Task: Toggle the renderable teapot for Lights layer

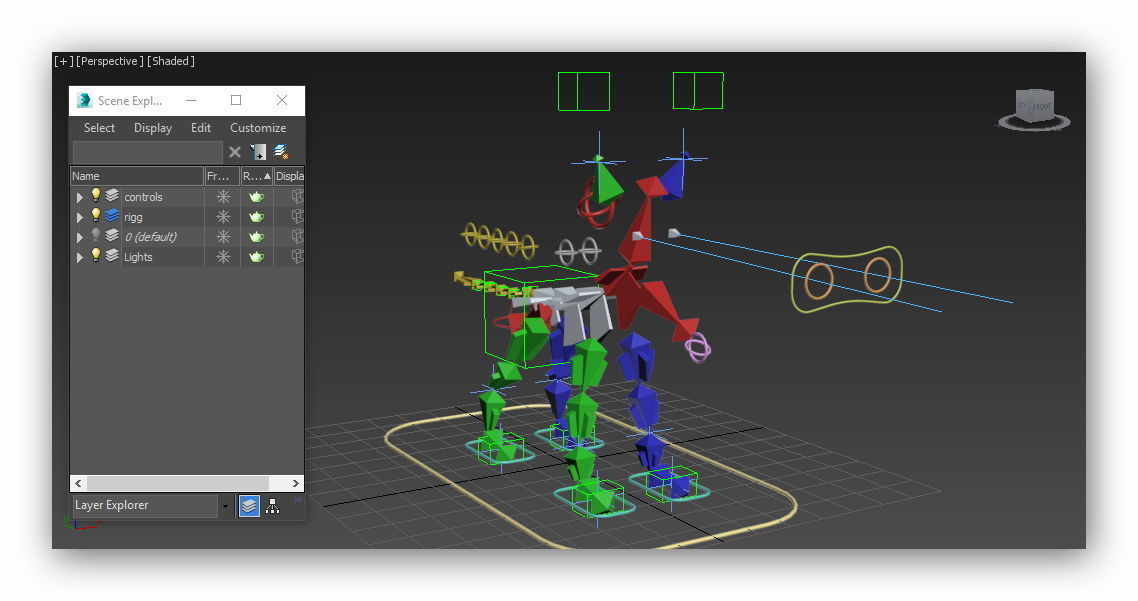Action: pyautogui.click(x=256, y=257)
